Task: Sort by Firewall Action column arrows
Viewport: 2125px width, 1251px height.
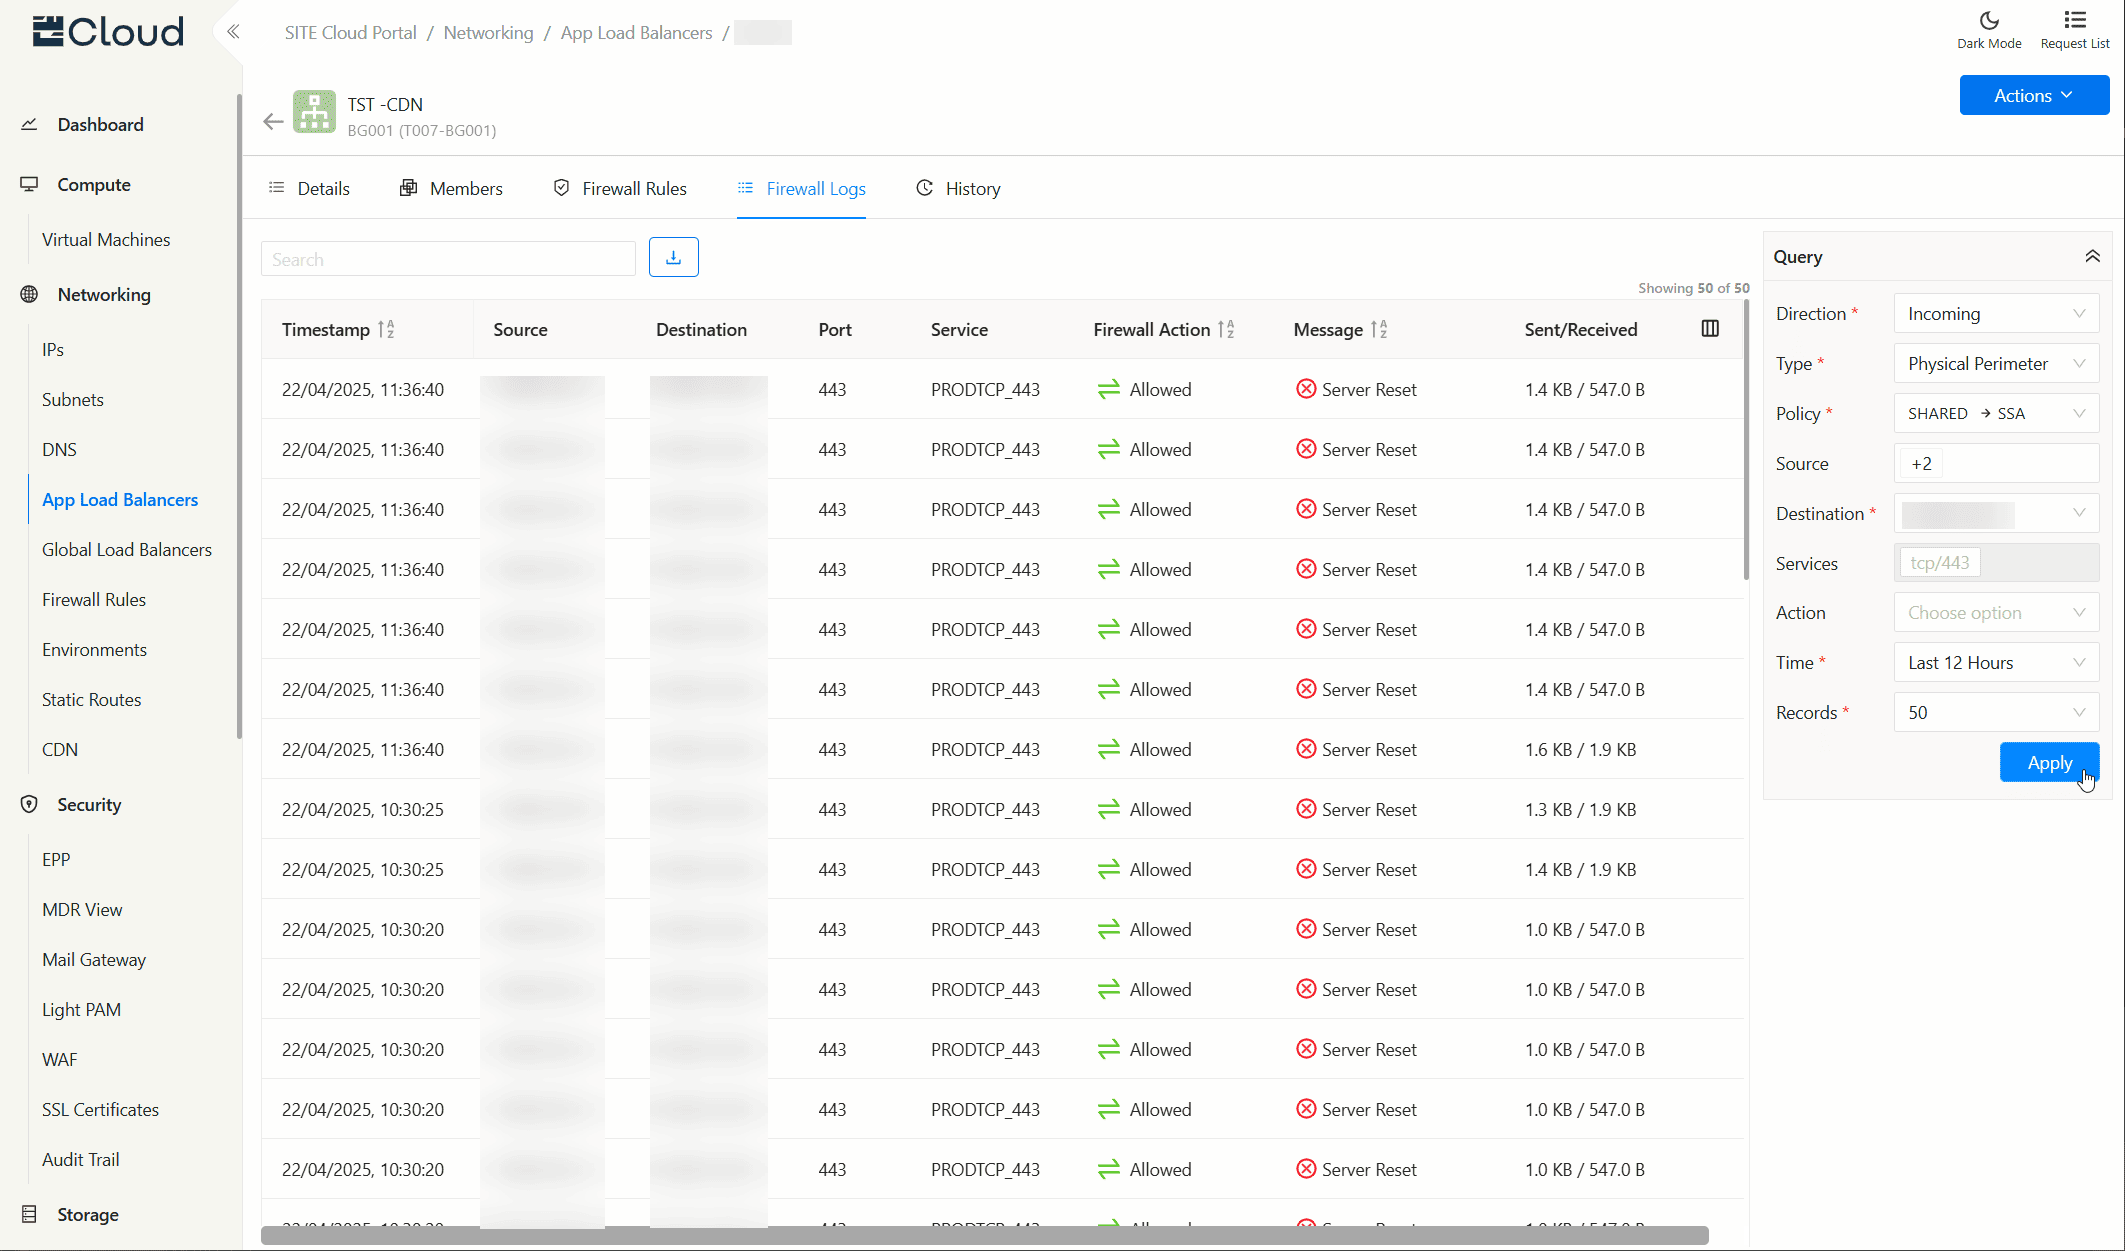Action: tap(1226, 330)
